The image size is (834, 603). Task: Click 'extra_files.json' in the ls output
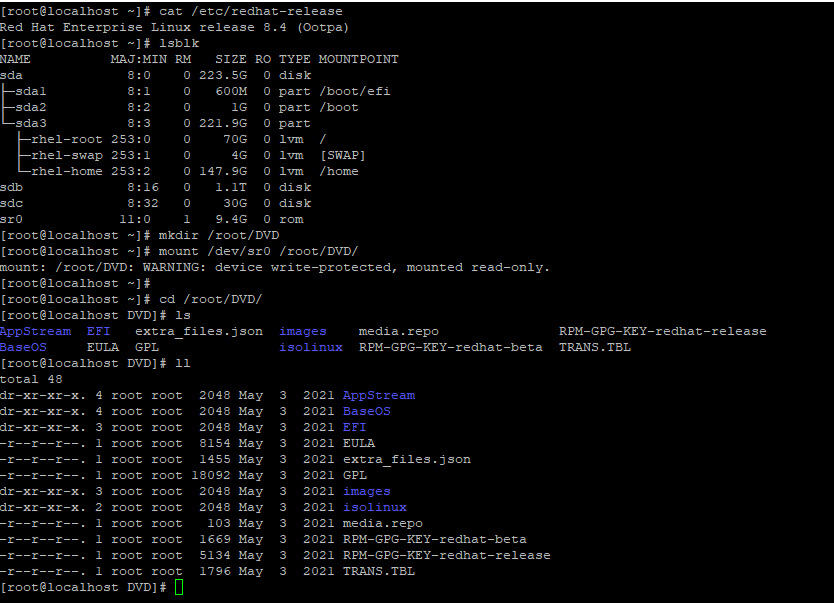point(199,331)
